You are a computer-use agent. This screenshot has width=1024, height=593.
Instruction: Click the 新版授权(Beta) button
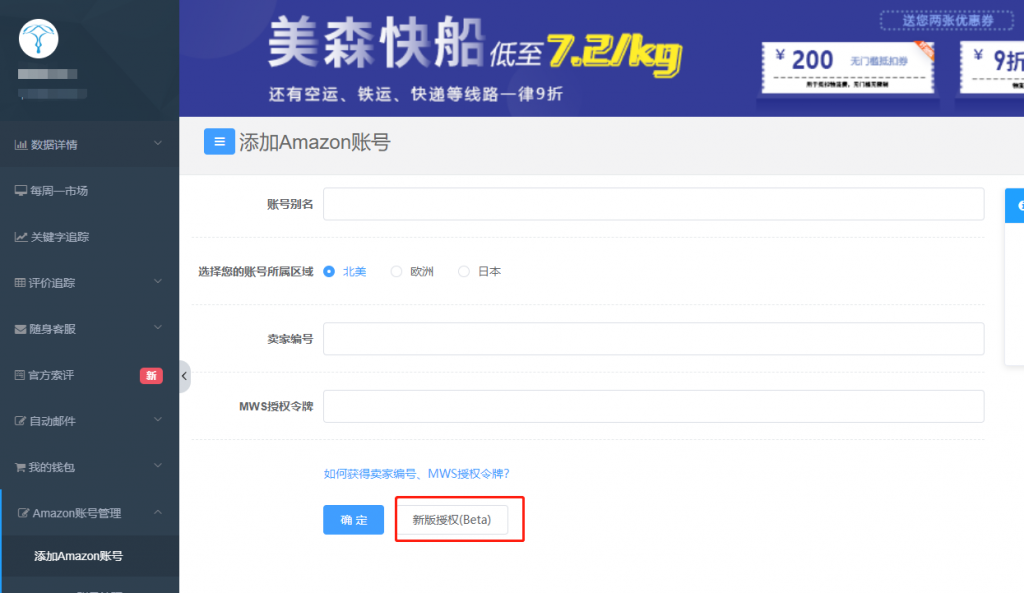click(x=452, y=520)
